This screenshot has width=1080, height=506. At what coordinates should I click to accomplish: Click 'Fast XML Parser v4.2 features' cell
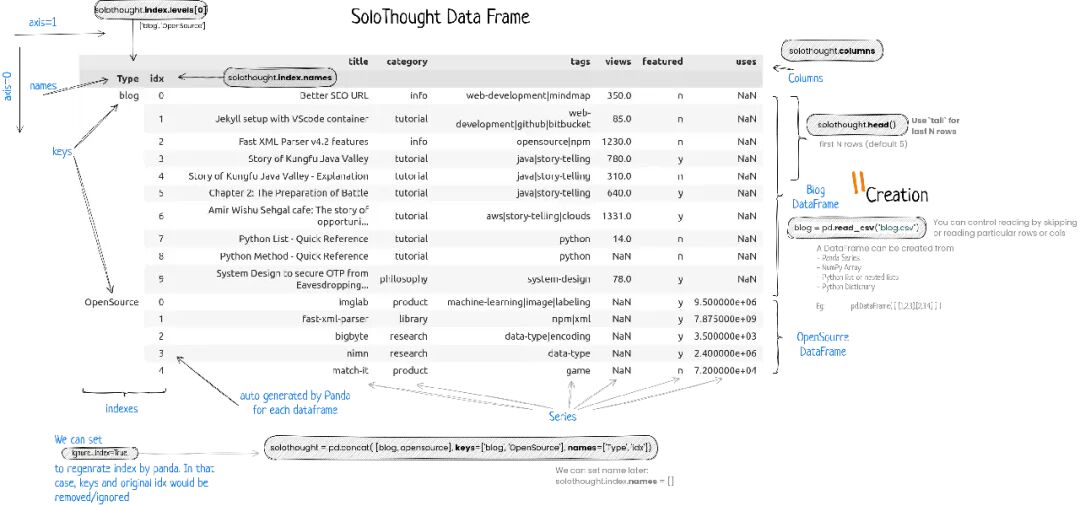click(x=304, y=142)
